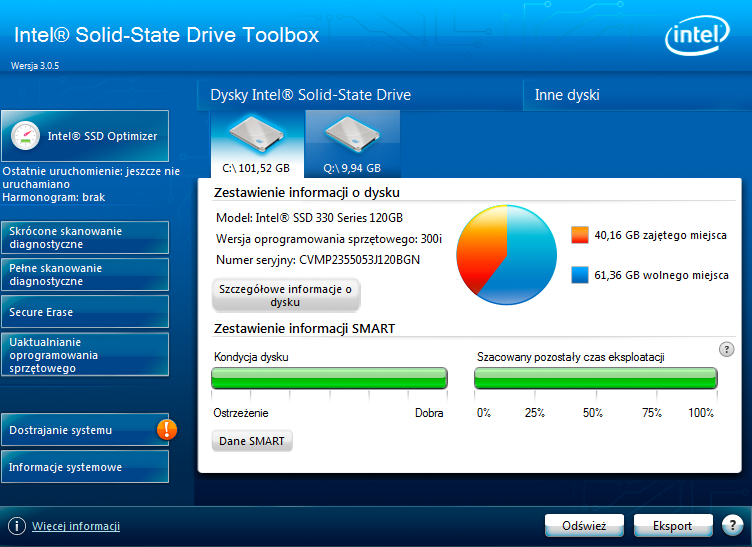Click the Kondycja dysku health bar
The image size is (752, 547).
coord(329,378)
